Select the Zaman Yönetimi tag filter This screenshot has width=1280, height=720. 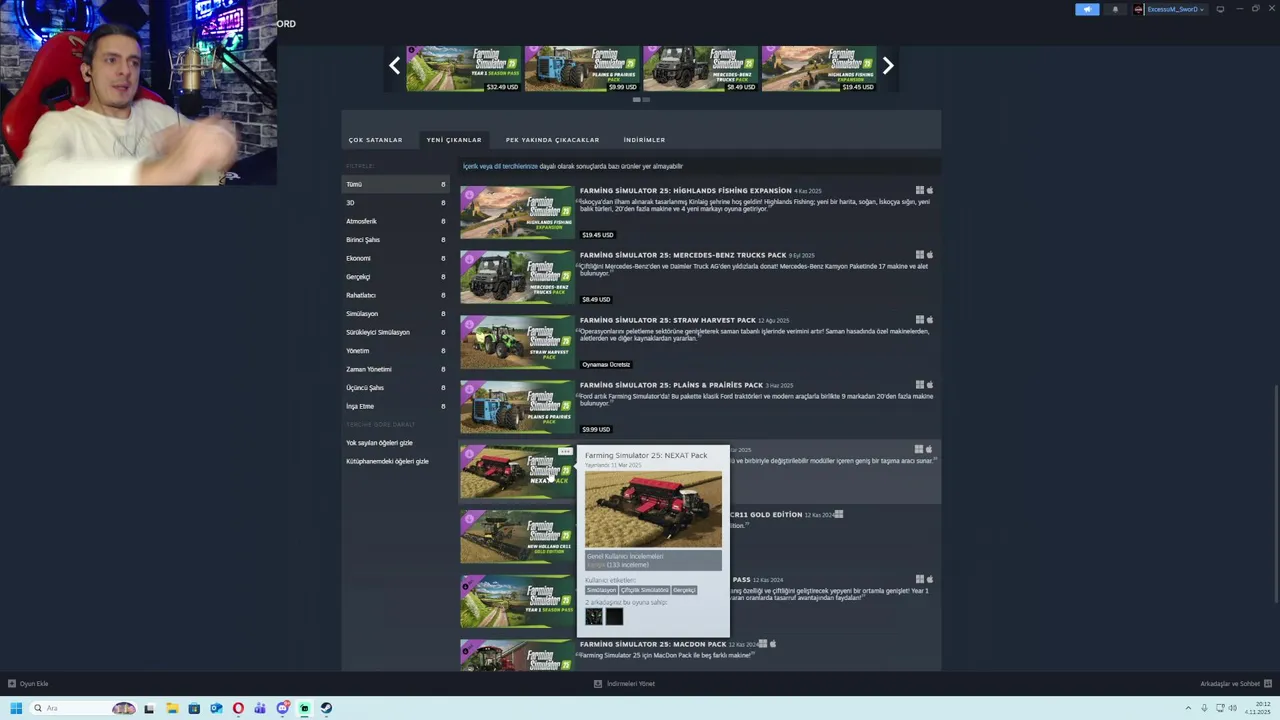click(396, 369)
